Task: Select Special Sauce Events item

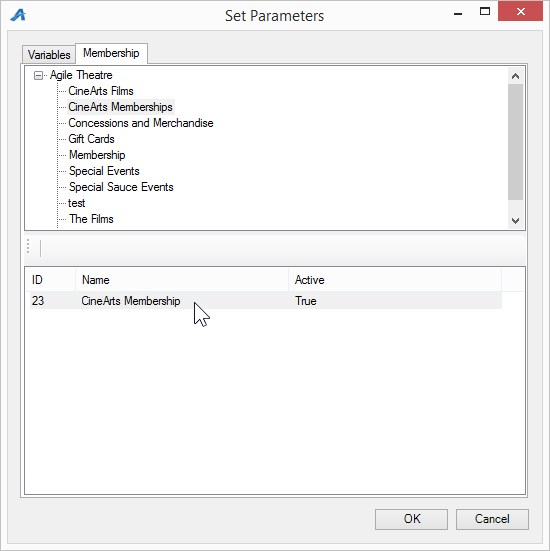Action: pyautogui.click(x=121, y=187)
